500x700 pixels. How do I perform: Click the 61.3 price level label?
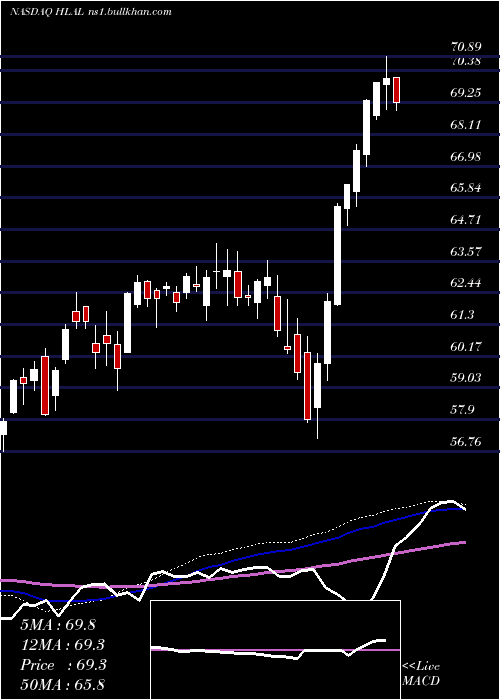(462, 315)
